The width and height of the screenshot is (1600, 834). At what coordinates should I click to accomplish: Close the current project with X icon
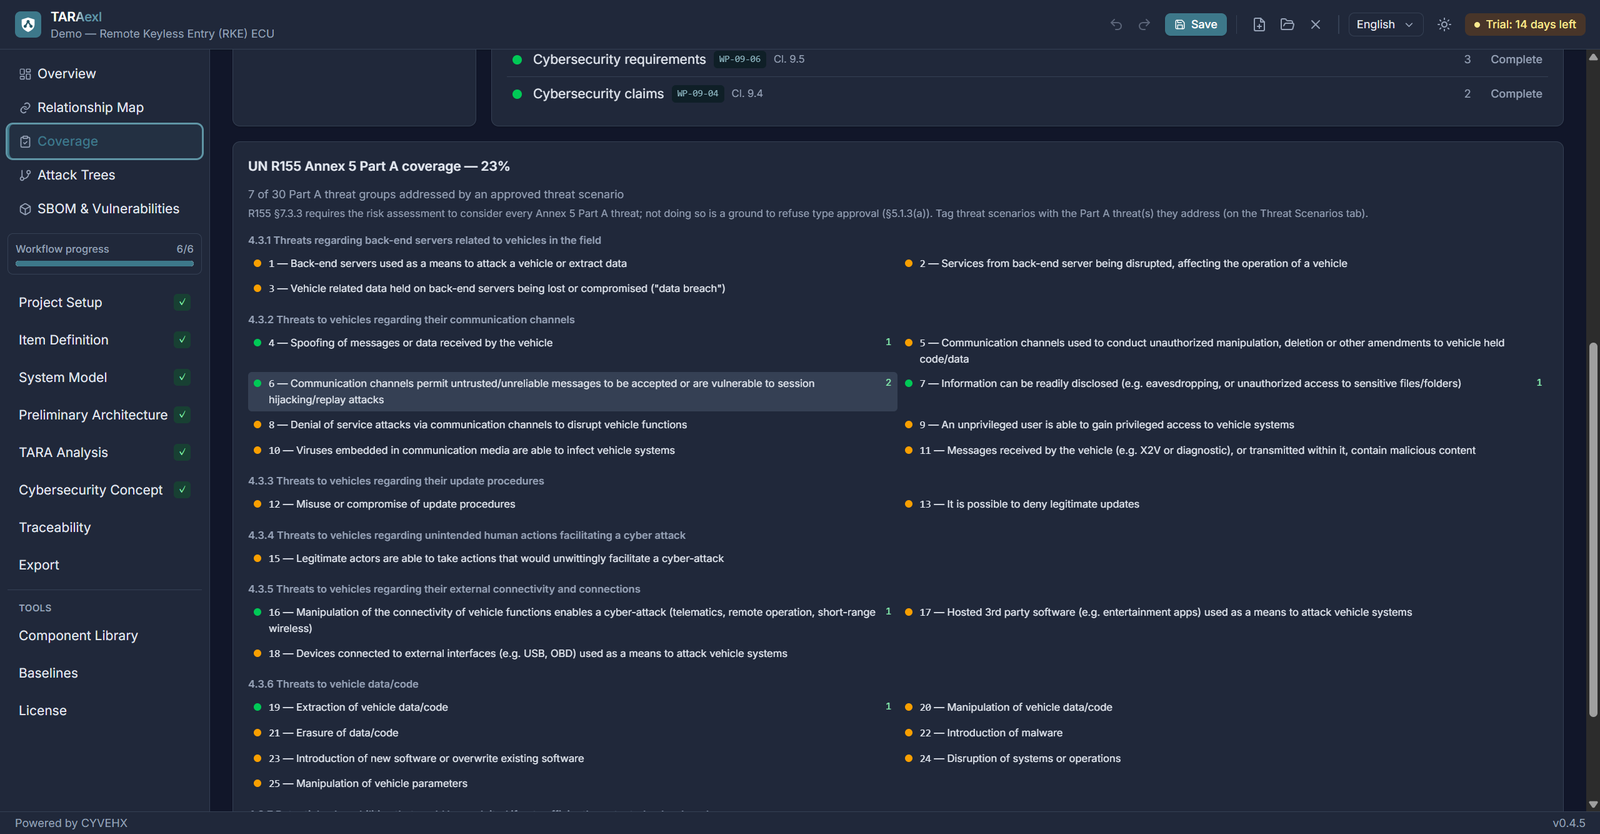[x=1315, y=24]
